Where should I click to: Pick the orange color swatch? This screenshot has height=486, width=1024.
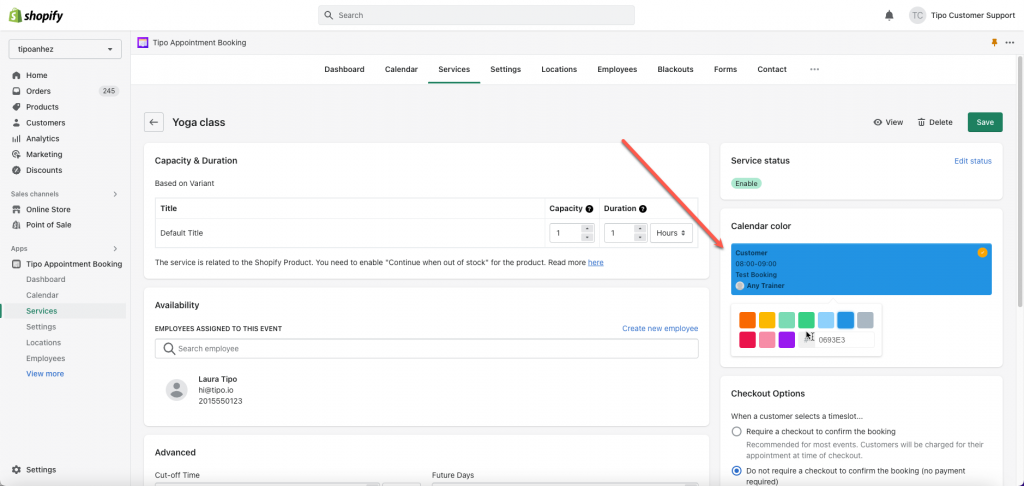[747, 320]
